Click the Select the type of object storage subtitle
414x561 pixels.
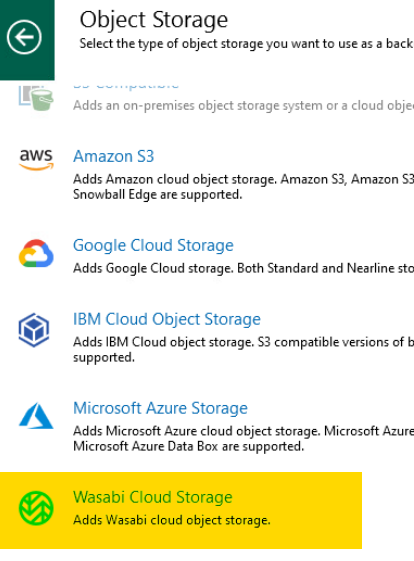(x=247, y=44)
